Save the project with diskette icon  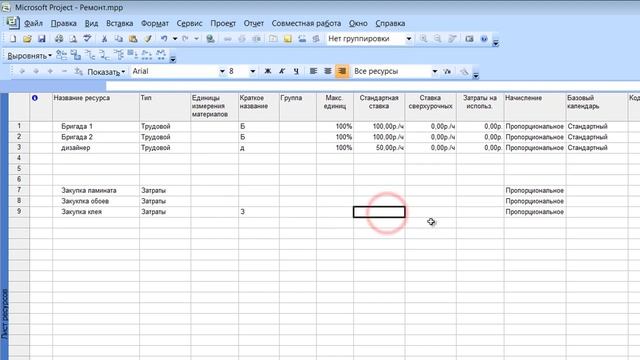click(x=41, y=39)
